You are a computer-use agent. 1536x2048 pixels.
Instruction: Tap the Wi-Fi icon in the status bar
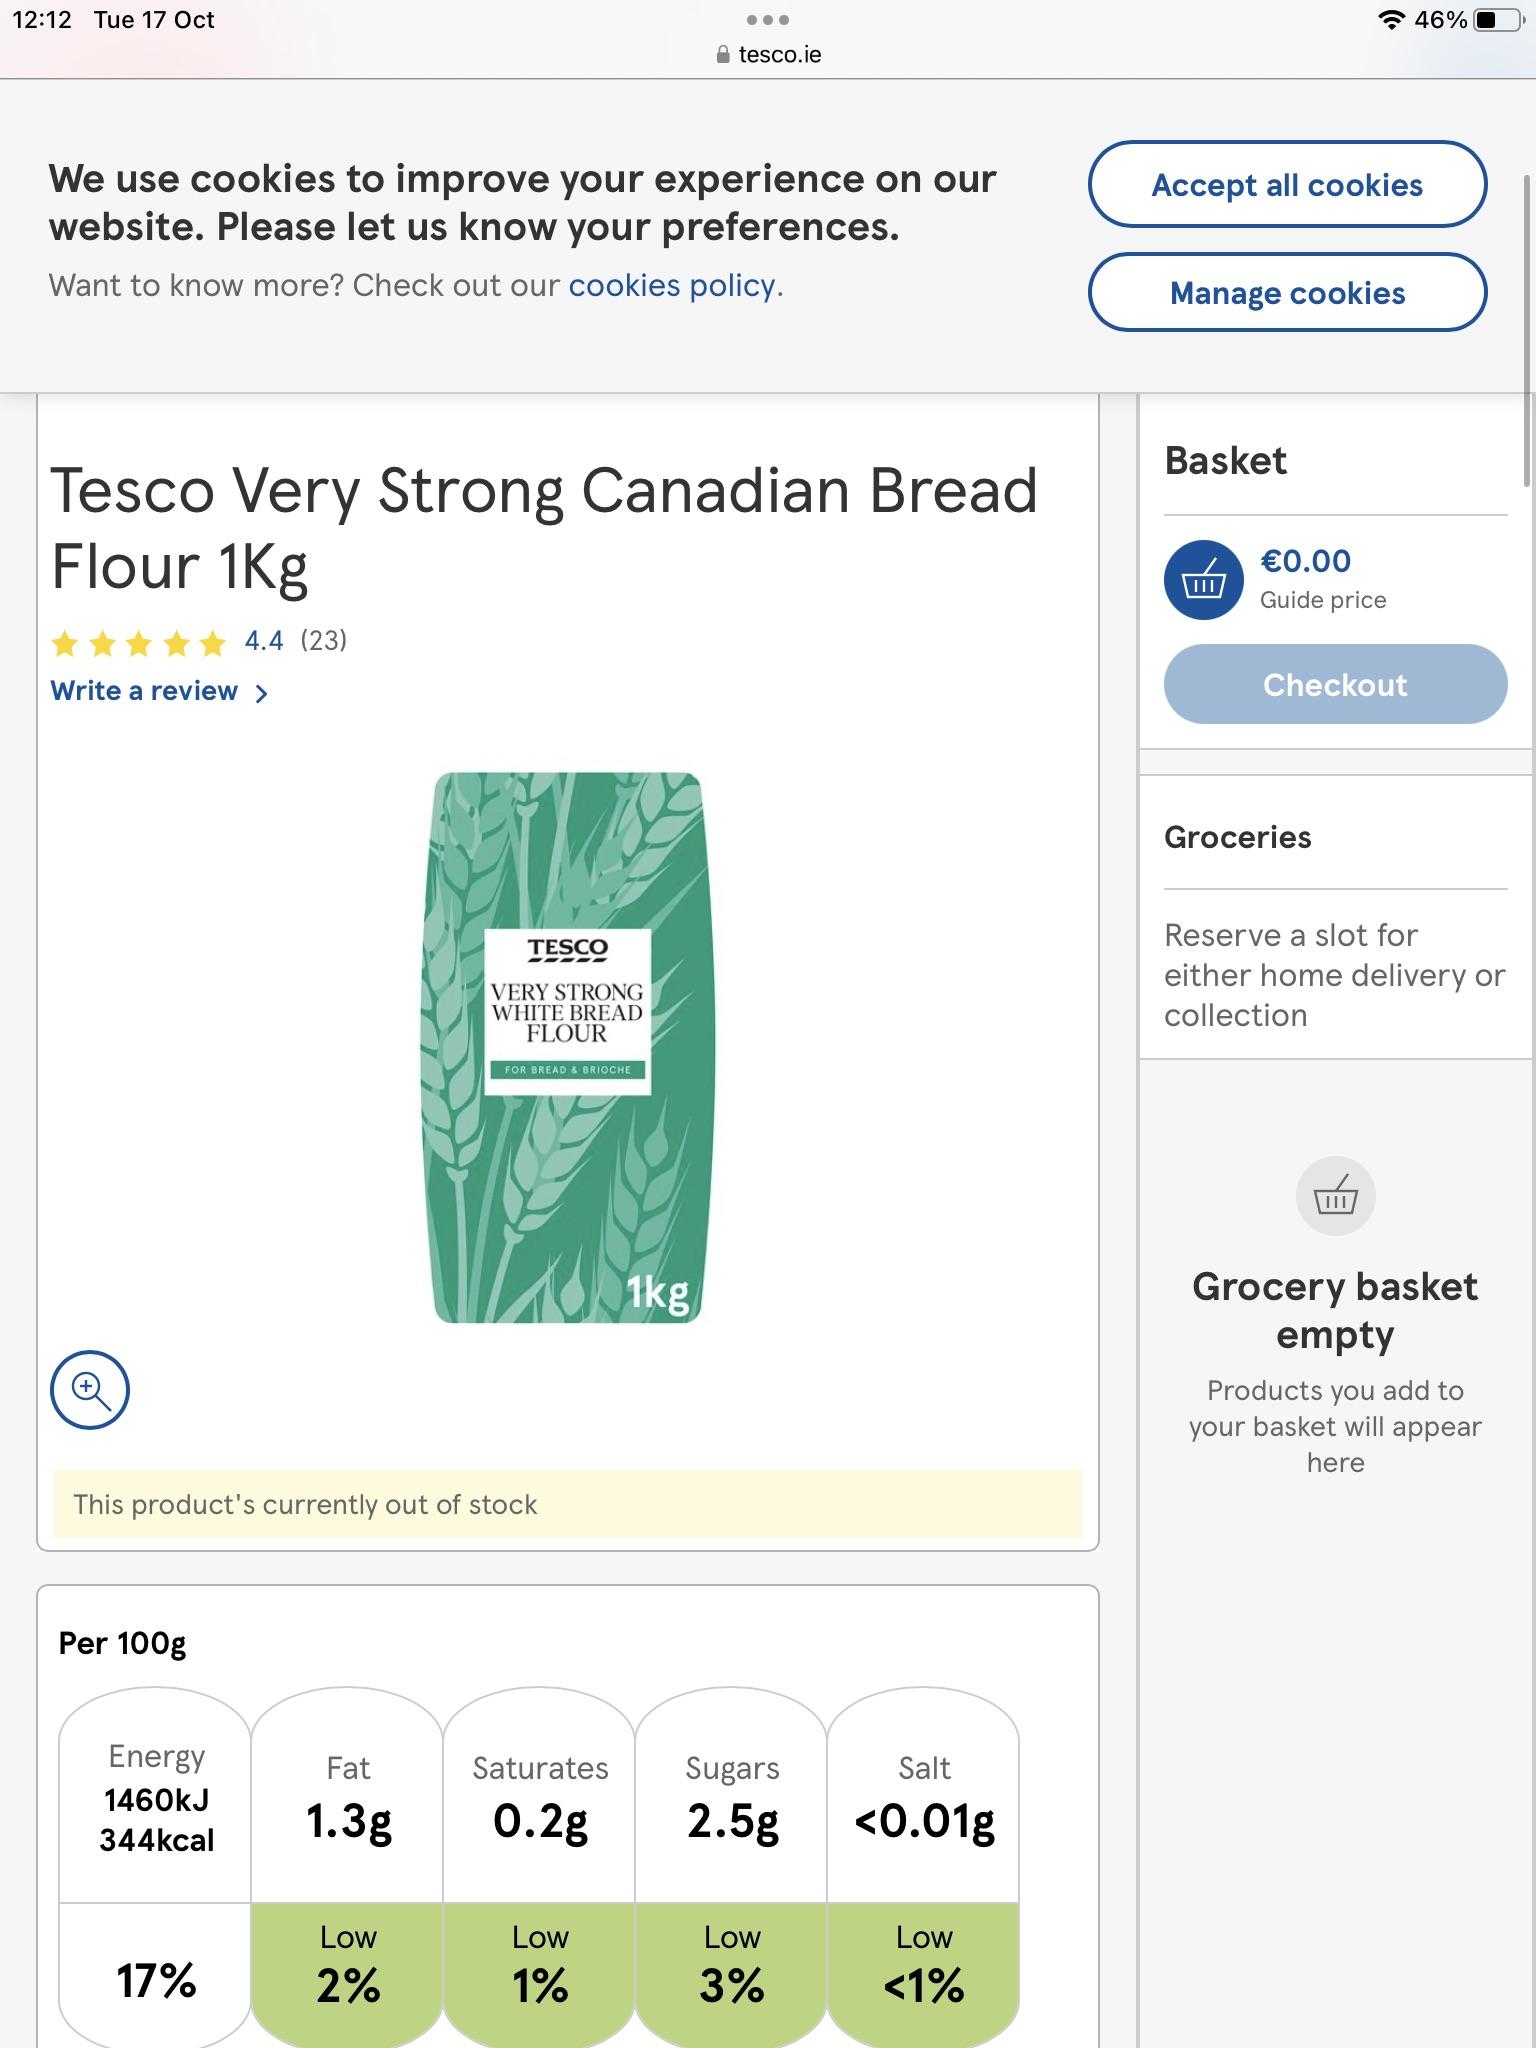[1391, 19]
